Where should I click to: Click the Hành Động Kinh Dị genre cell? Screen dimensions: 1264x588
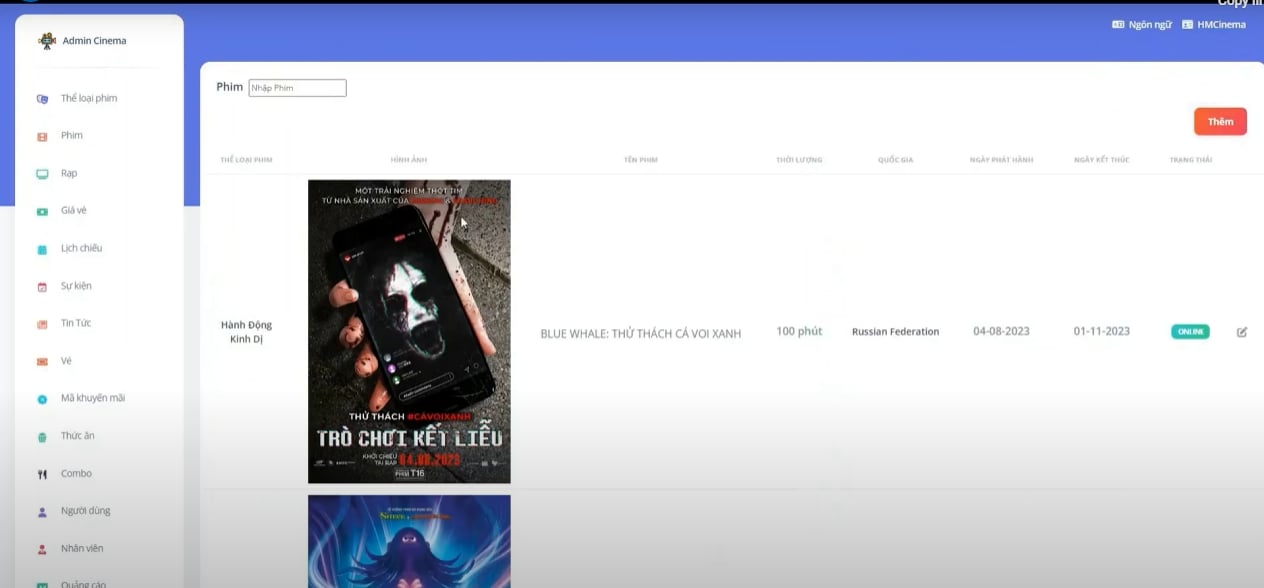pos(246,332)
